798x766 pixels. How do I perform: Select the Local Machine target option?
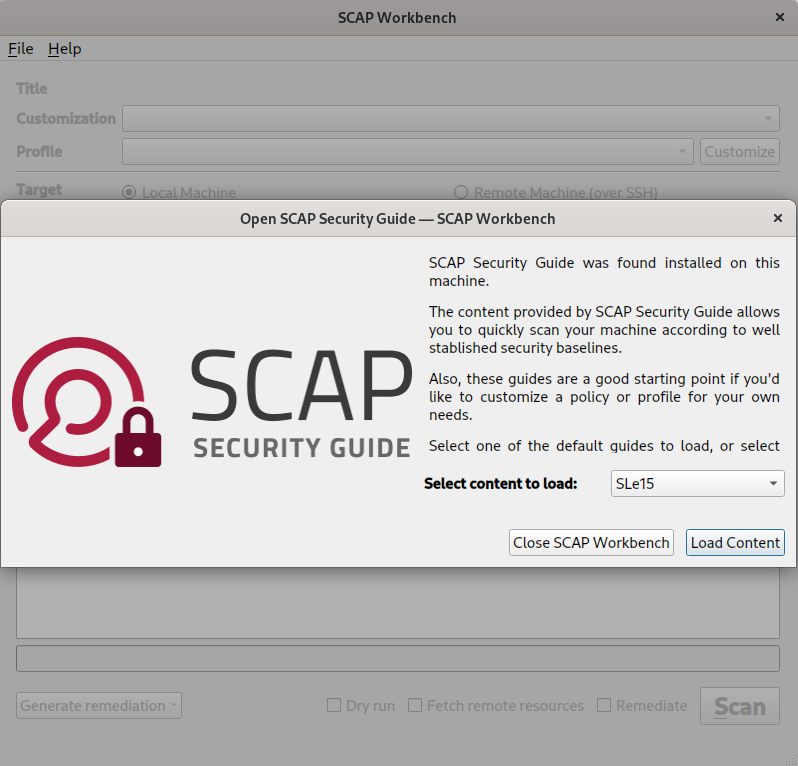coord(129,193)
